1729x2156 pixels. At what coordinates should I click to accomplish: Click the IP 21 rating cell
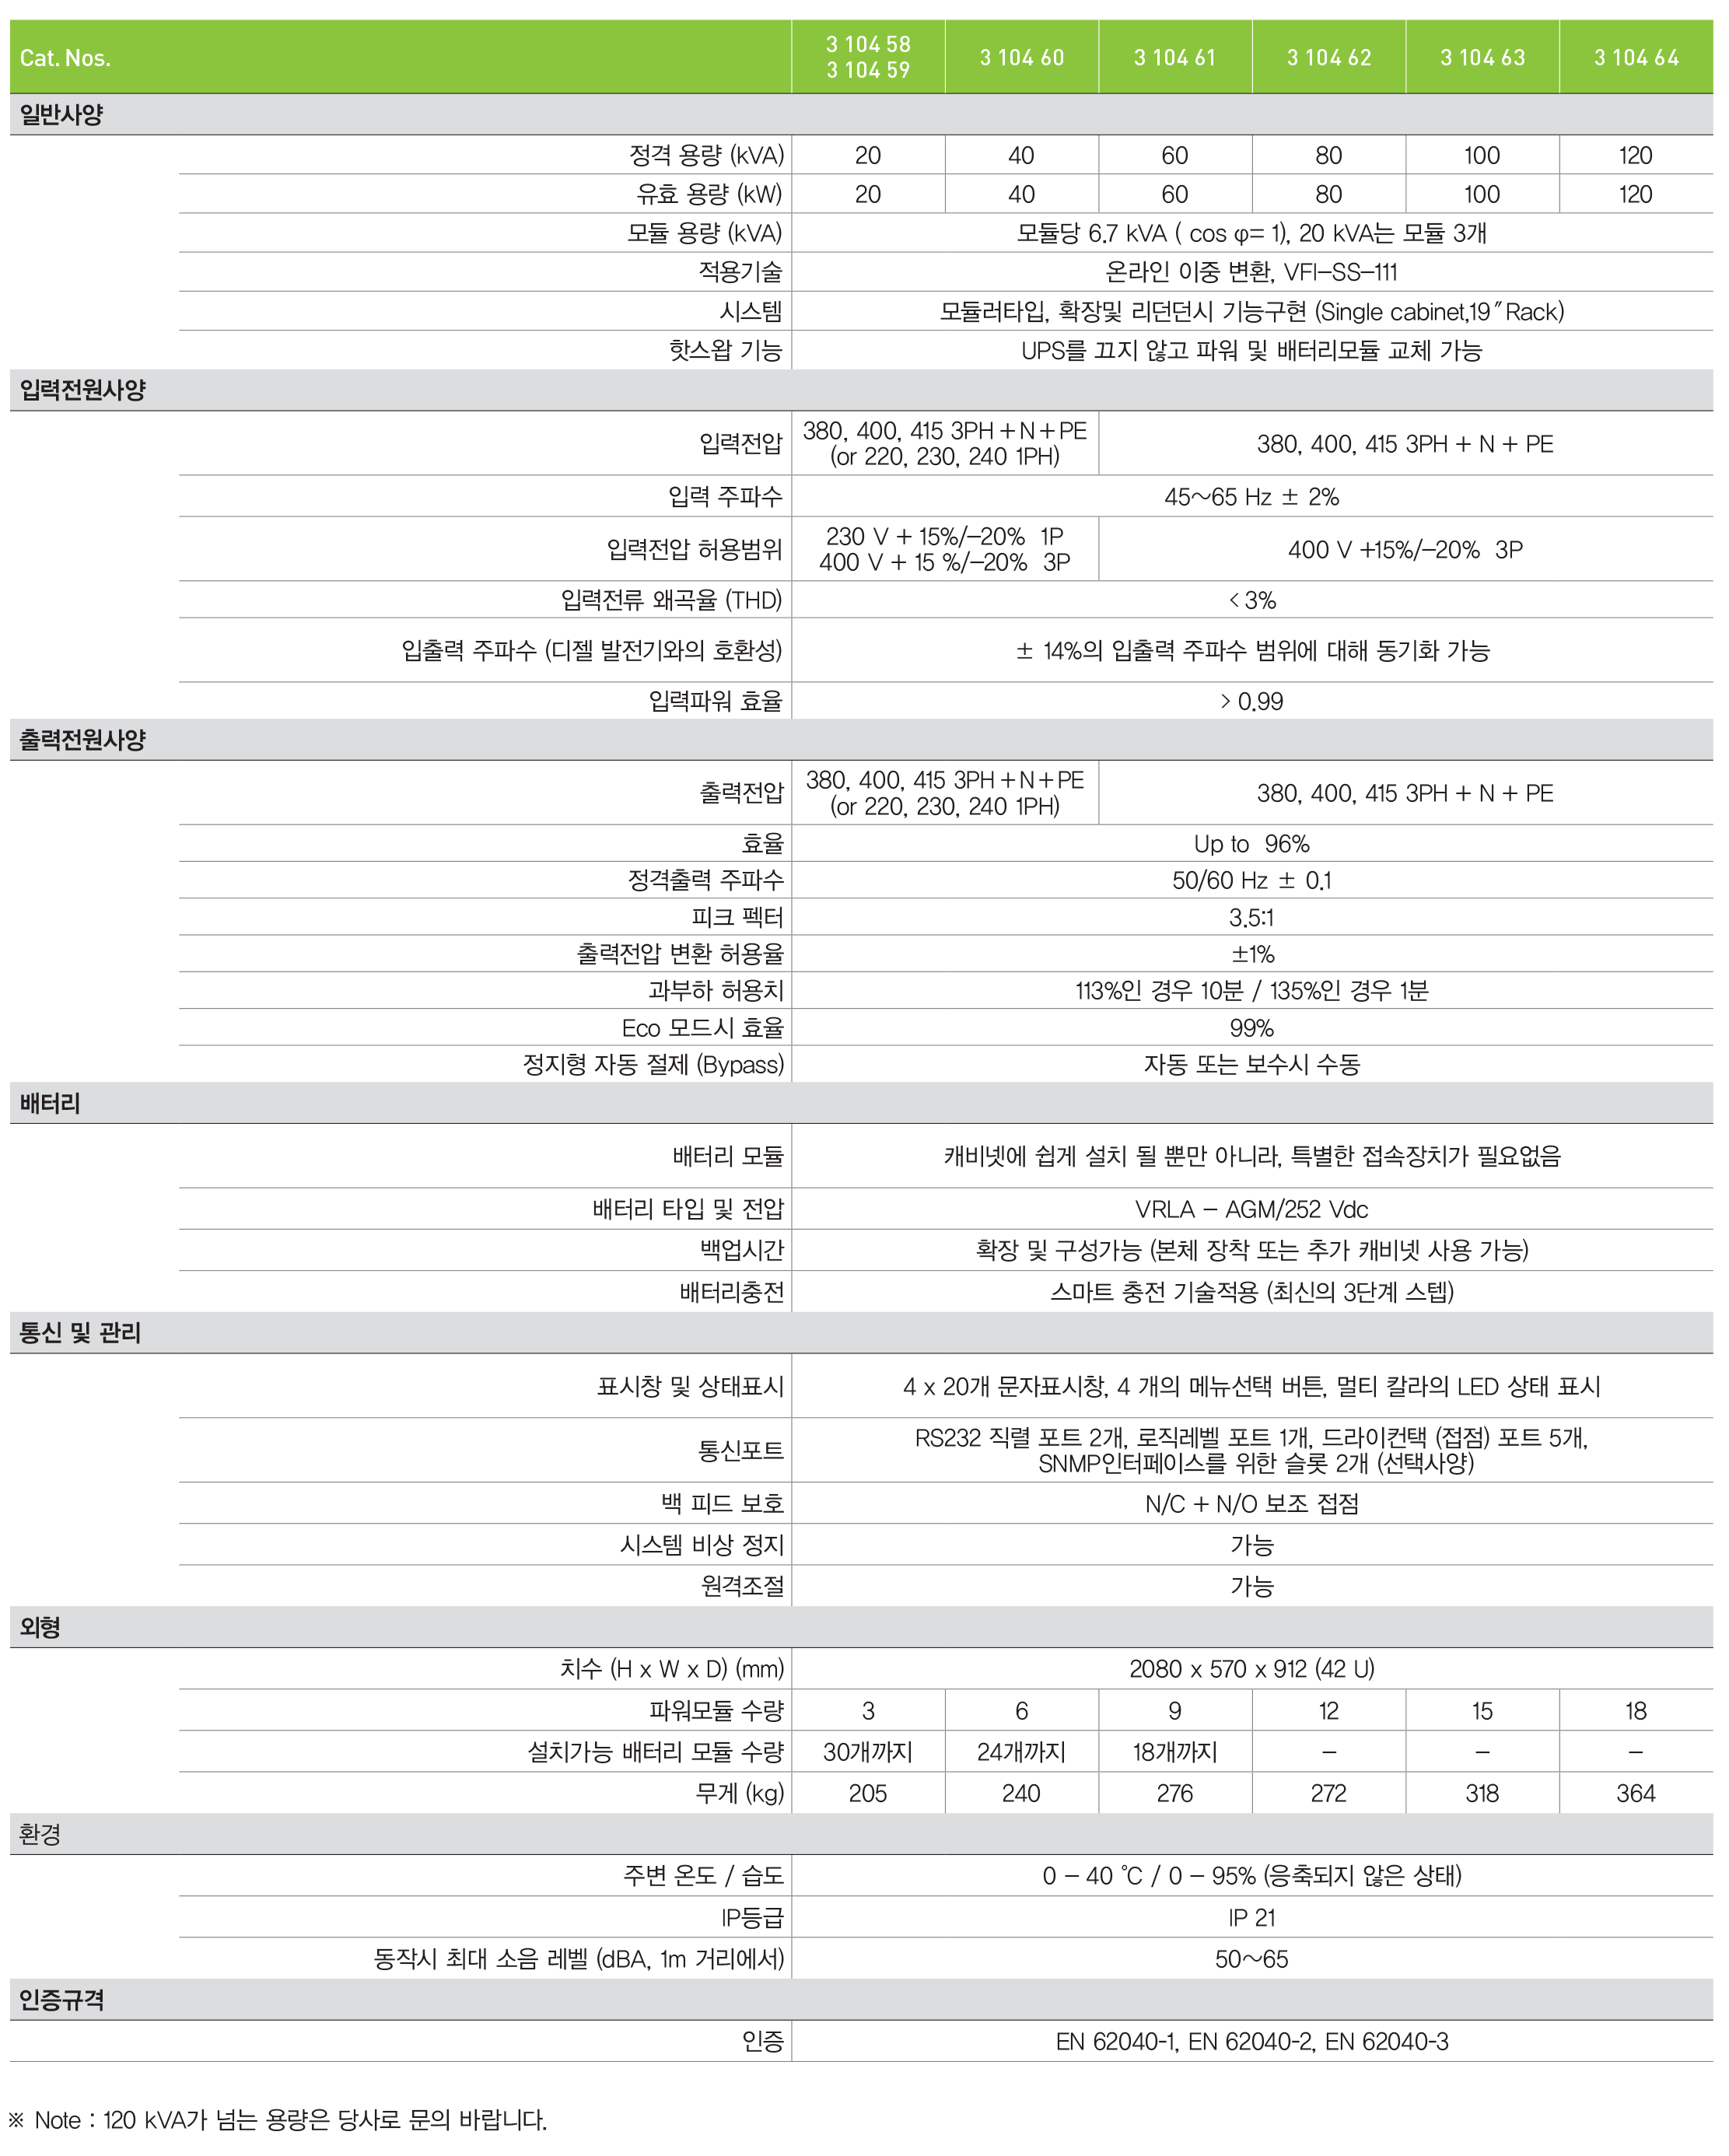[1251, 1918]
